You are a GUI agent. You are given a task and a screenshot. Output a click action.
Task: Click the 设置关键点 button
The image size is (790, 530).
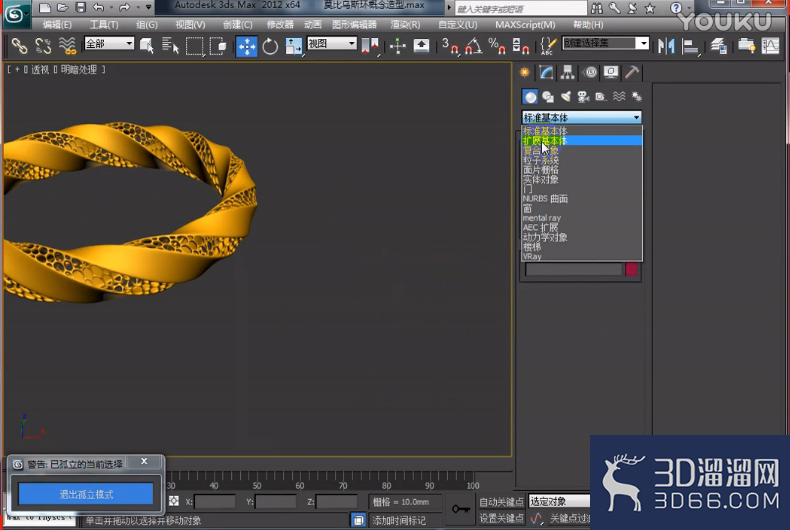(x=501, y=518)
